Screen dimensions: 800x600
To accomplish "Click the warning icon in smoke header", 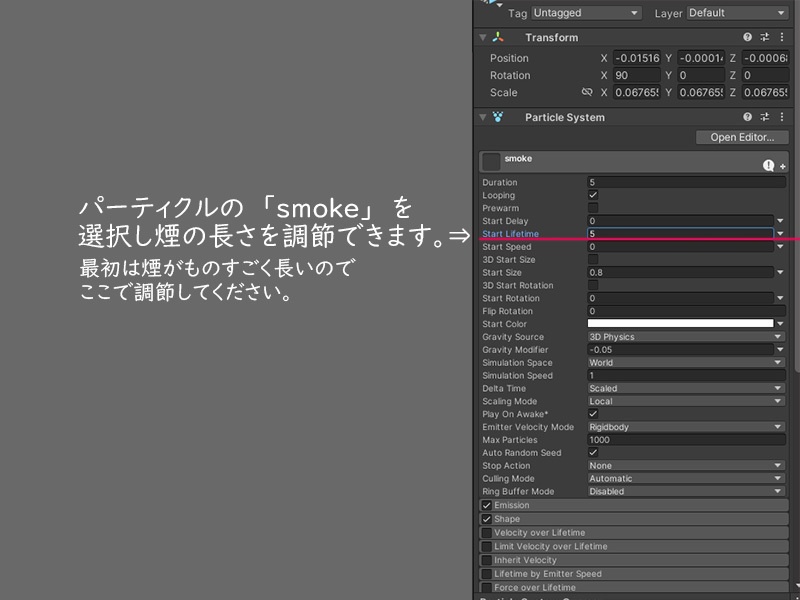I will [768, 165].
